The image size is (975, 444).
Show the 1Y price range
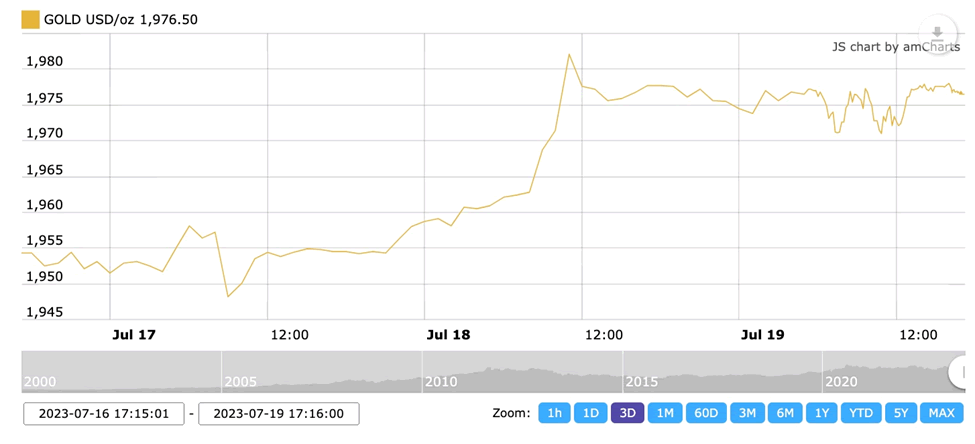(821, 413)
